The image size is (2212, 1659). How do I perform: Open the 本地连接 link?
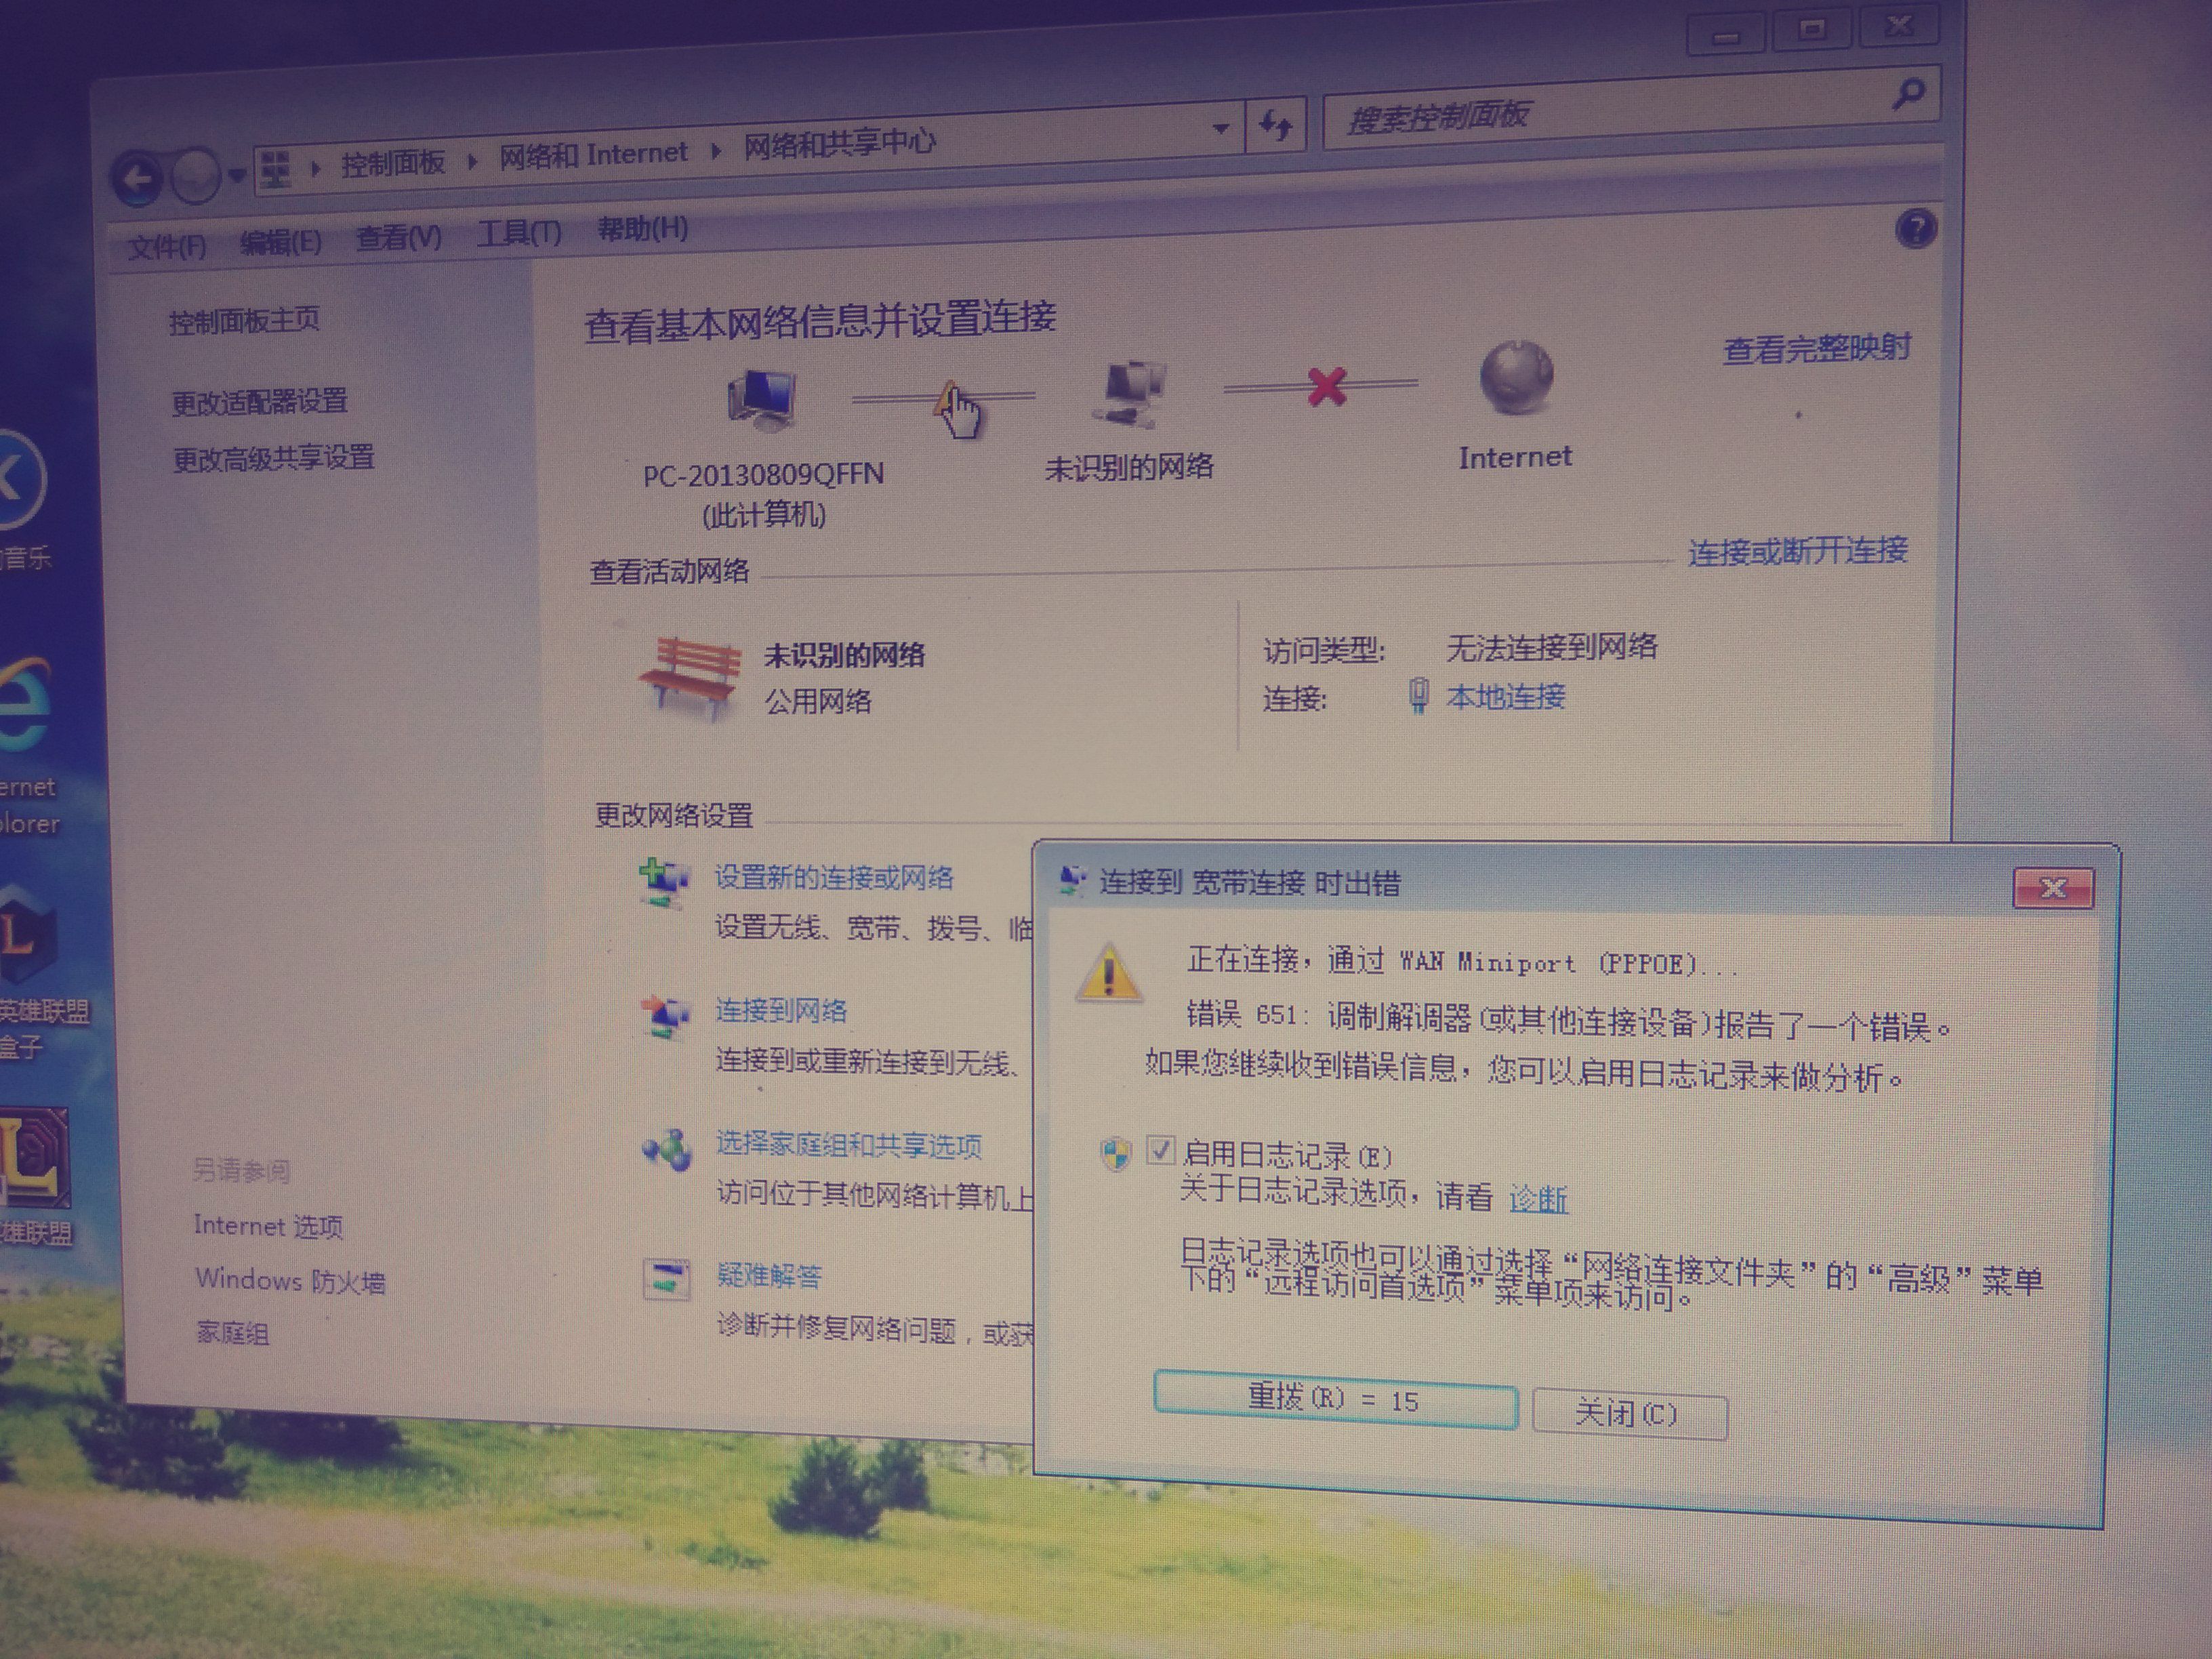tap(1505, 696)
